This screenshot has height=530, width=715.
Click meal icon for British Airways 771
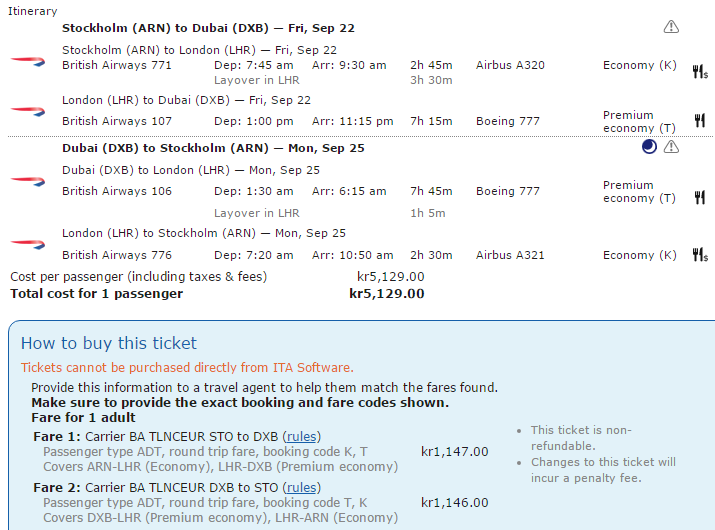[x=700, y=71]
